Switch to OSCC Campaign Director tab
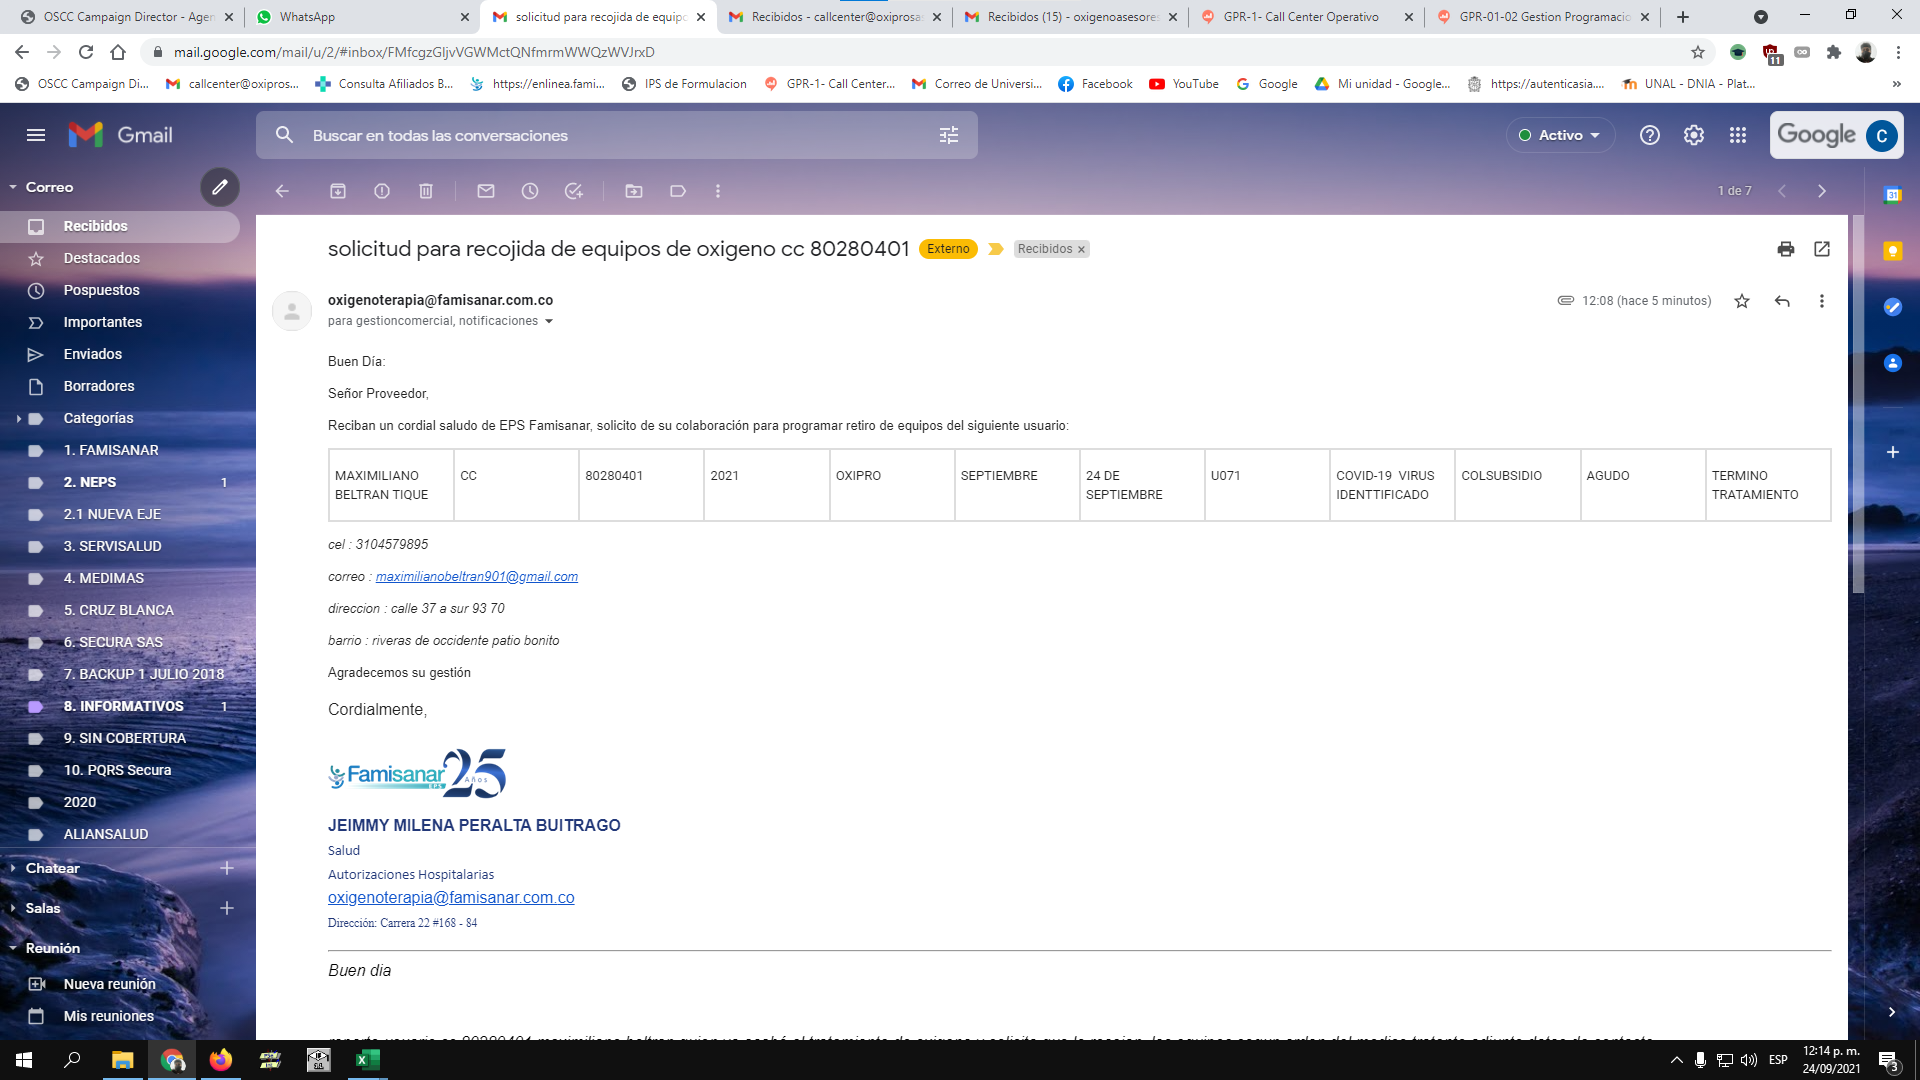Image resolution: width=1920 pixels, height=1080 pixels. tap(127, 17)
